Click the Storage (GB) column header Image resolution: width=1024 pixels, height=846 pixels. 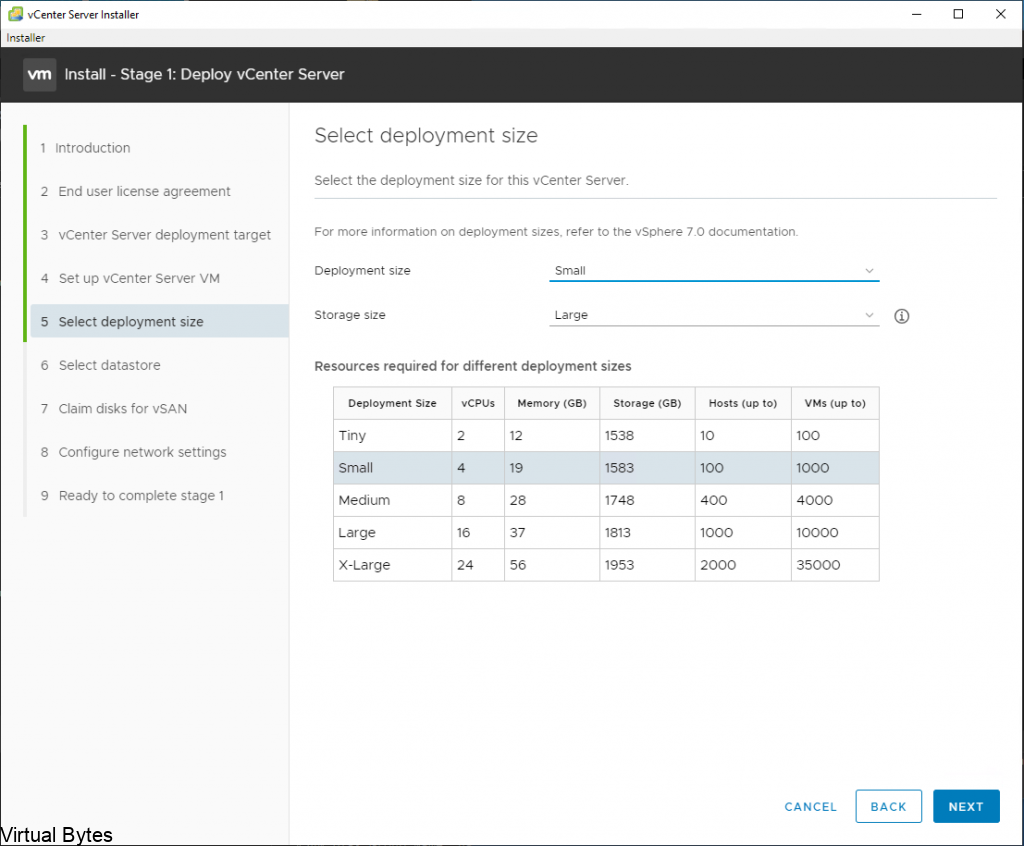647,403
